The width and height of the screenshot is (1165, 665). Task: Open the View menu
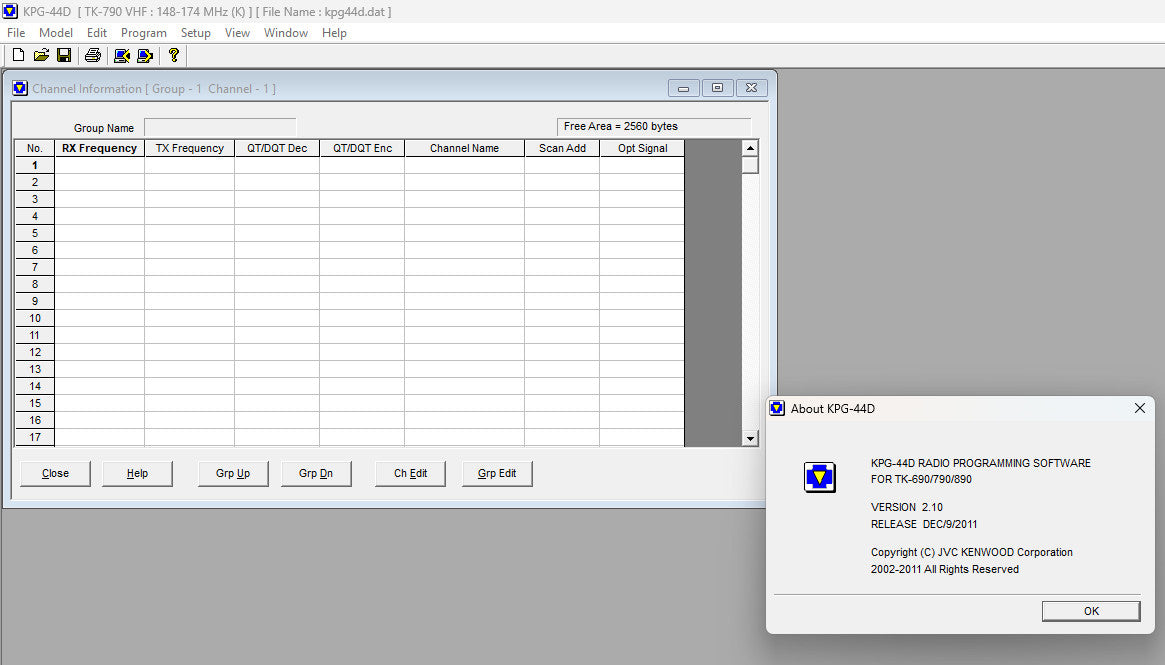point(237,33)
